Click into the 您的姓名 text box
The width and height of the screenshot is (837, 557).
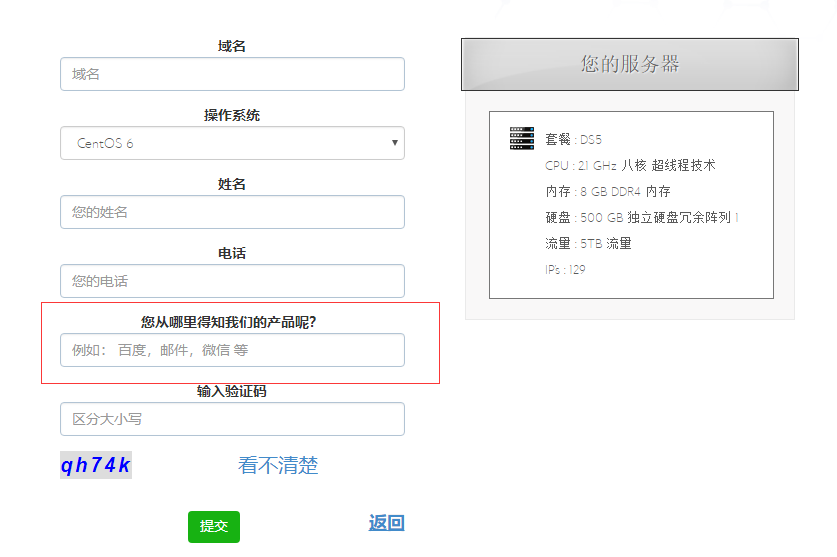point(232,212)
